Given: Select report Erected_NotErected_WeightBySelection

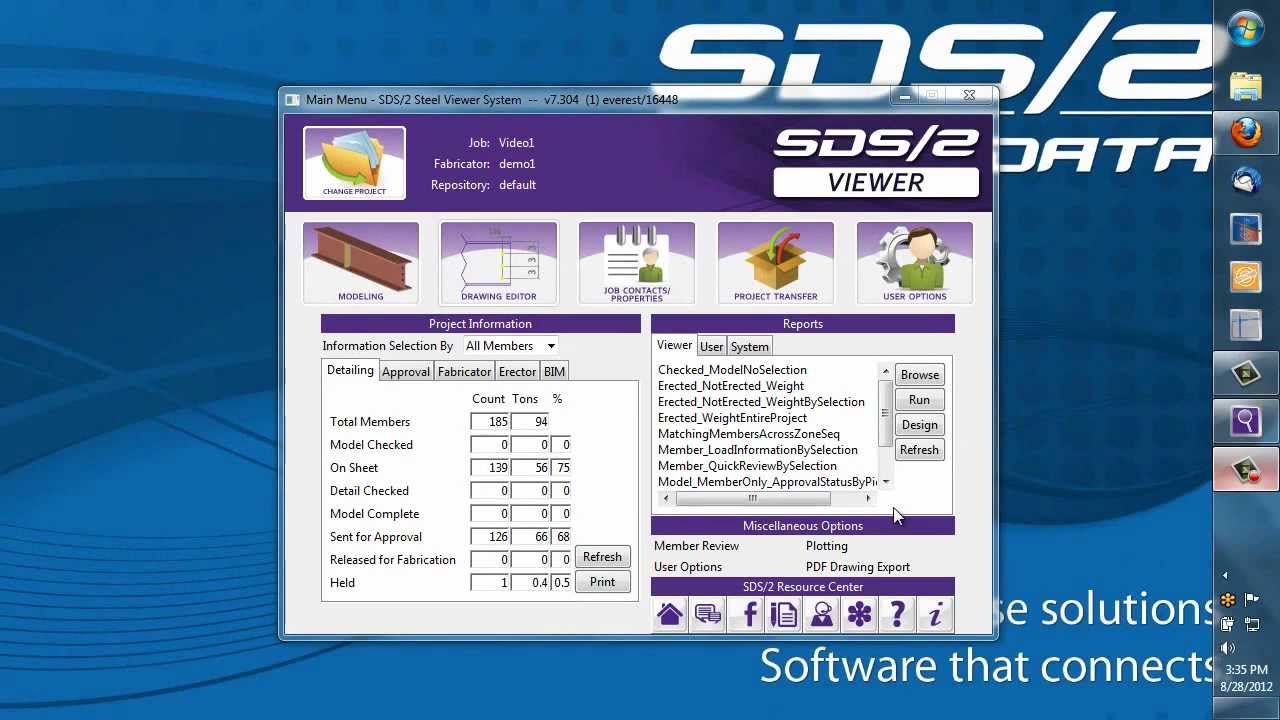Looking at the screenshot, I should pyautogui.click(x=761, y=402).
